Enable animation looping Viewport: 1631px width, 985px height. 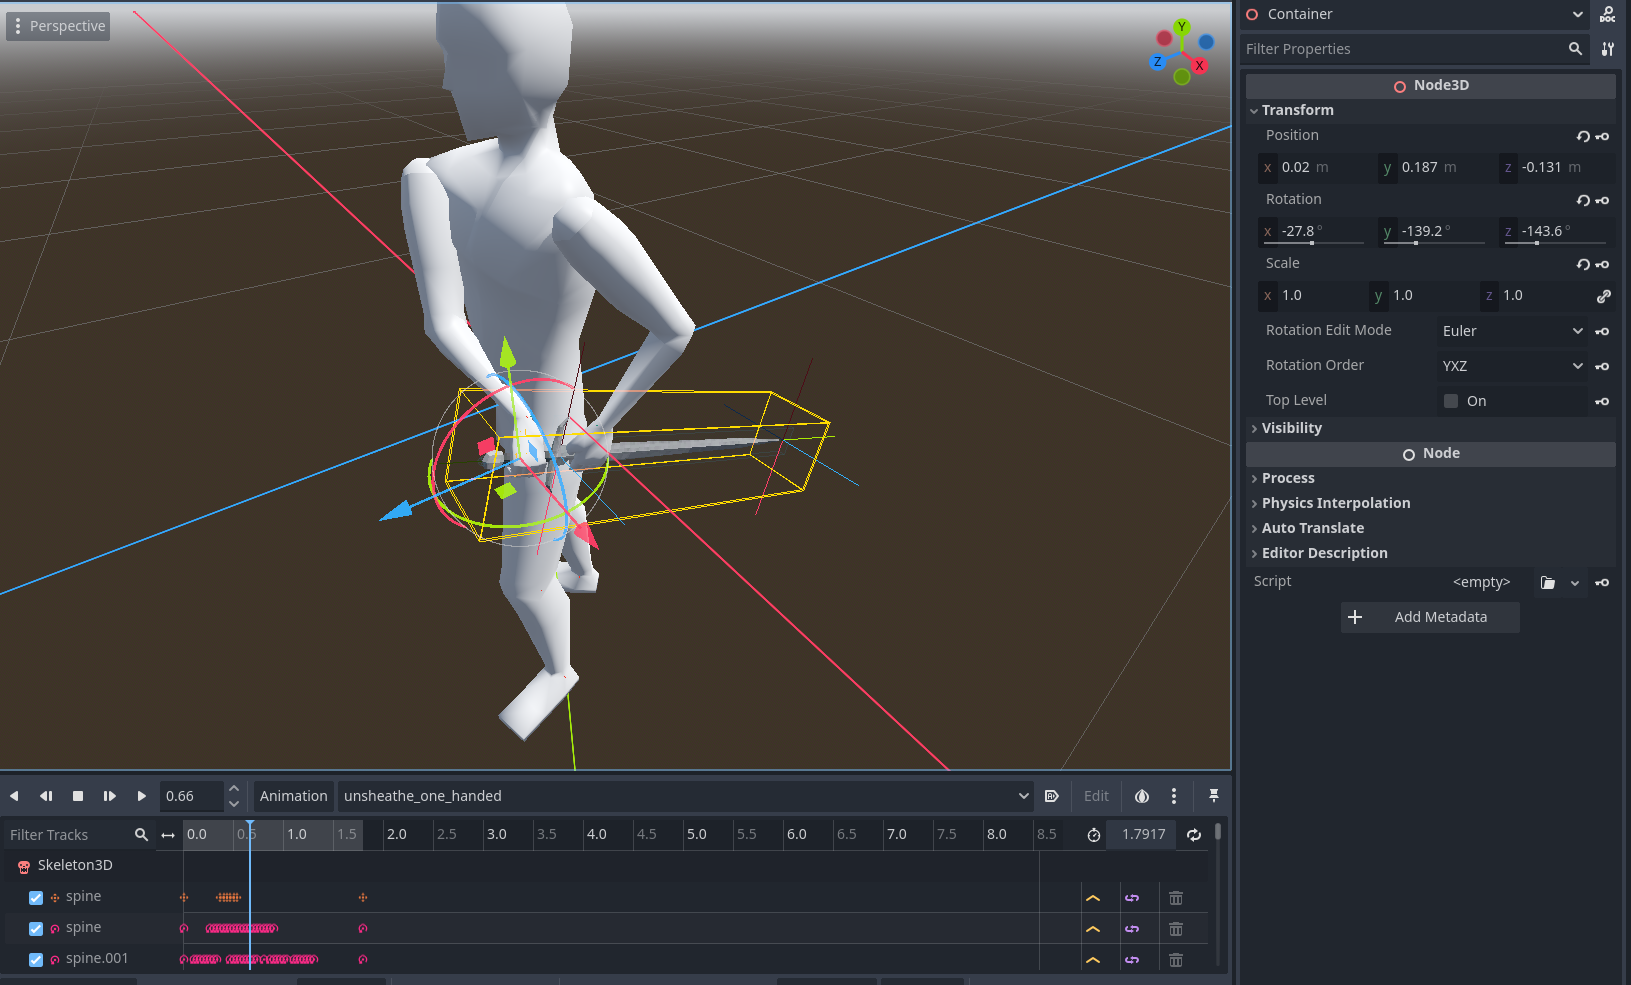[x=1193, y=834]
